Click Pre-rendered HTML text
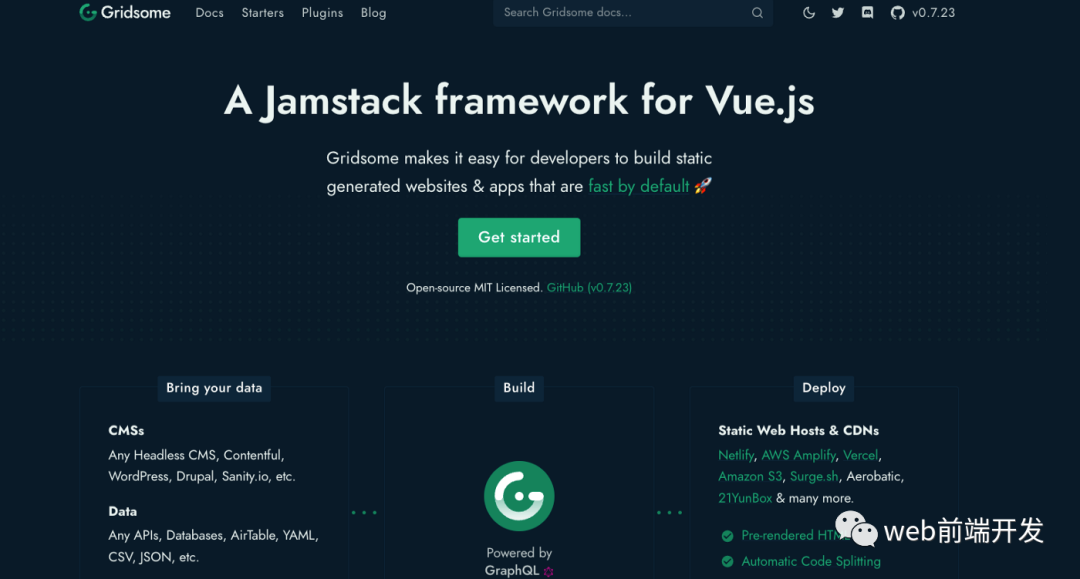The height and width of the screenshot is (579, 1080). tap(796, 536)
